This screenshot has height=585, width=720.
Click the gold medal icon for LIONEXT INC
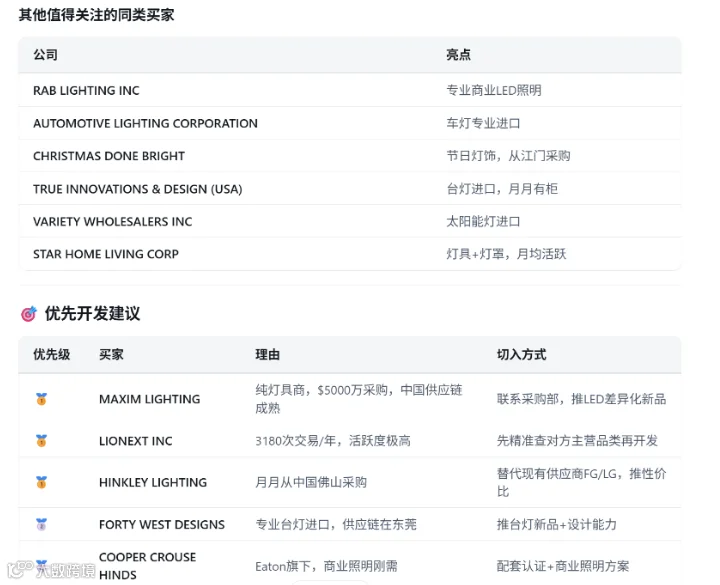pos(41,441)
